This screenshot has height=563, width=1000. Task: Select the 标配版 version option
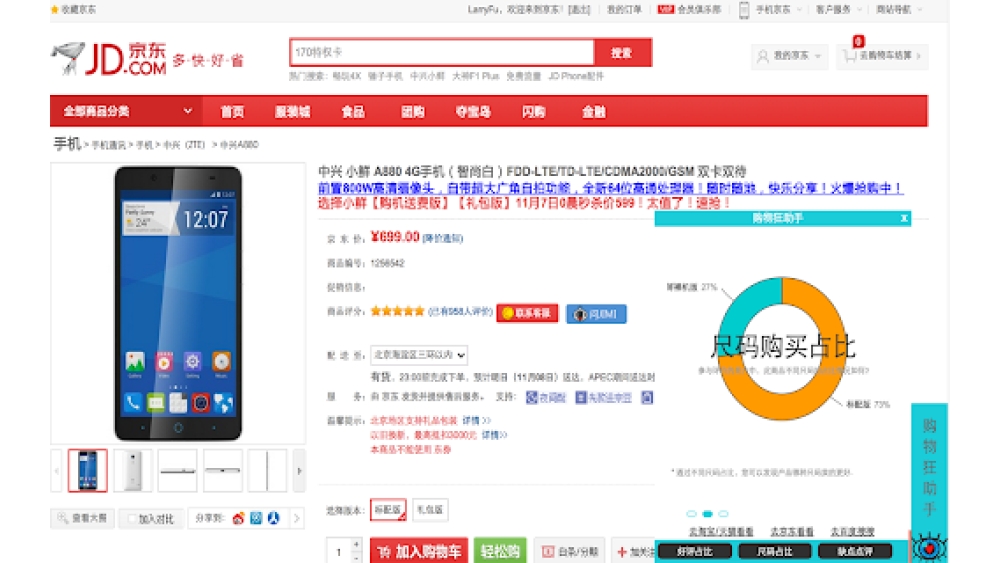tap(388, 509)
